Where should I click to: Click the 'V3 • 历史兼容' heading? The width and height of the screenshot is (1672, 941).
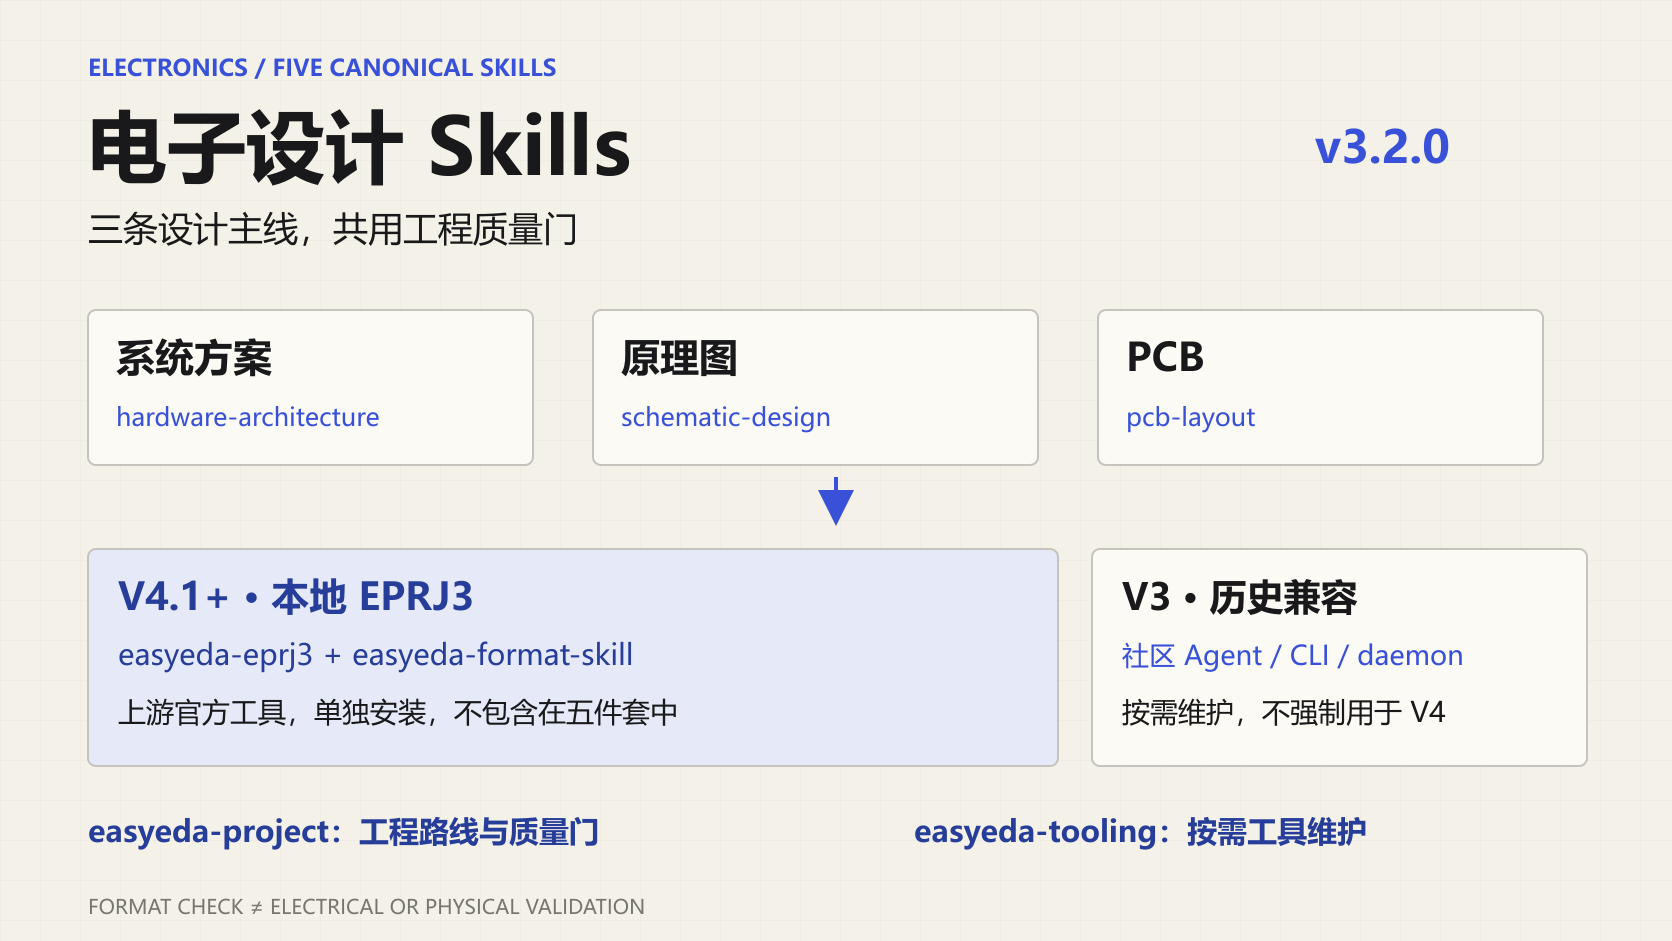[x=1239, y=598]
